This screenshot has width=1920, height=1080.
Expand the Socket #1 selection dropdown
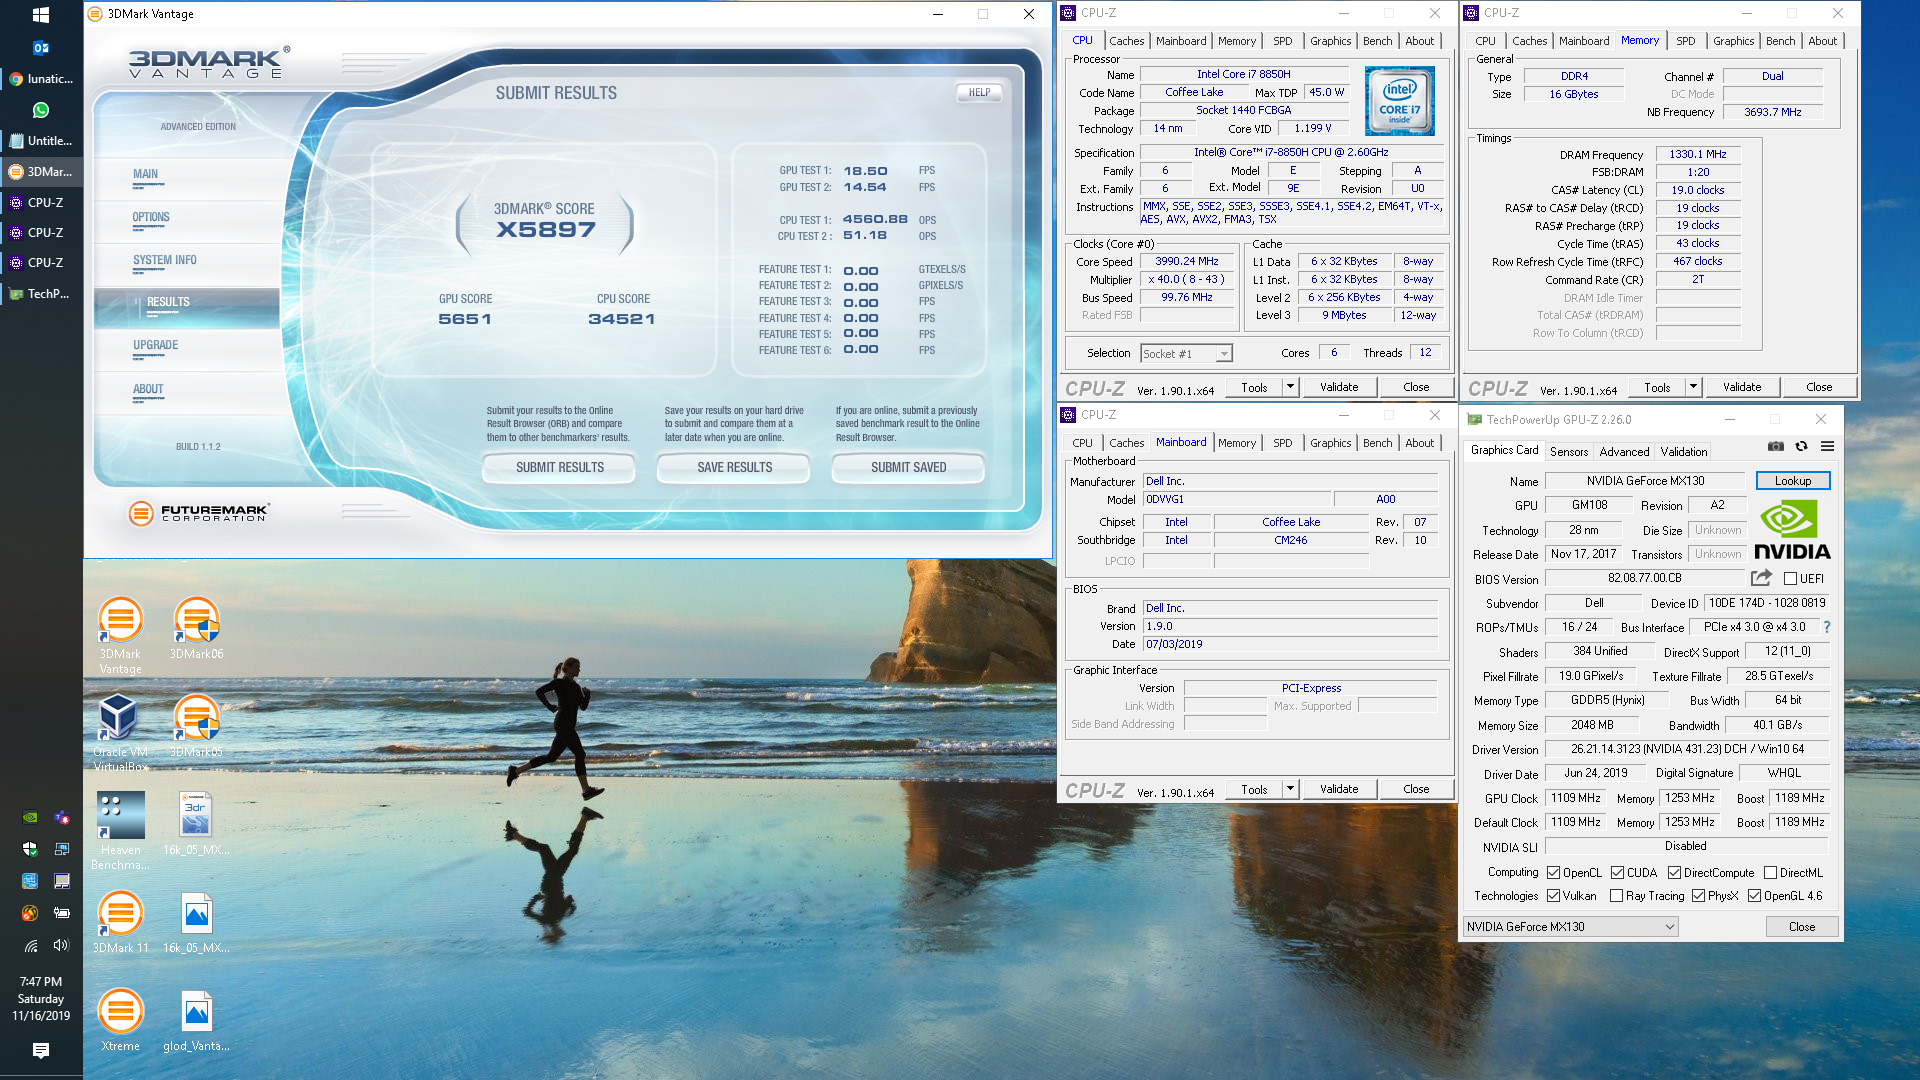(1186, 353)
